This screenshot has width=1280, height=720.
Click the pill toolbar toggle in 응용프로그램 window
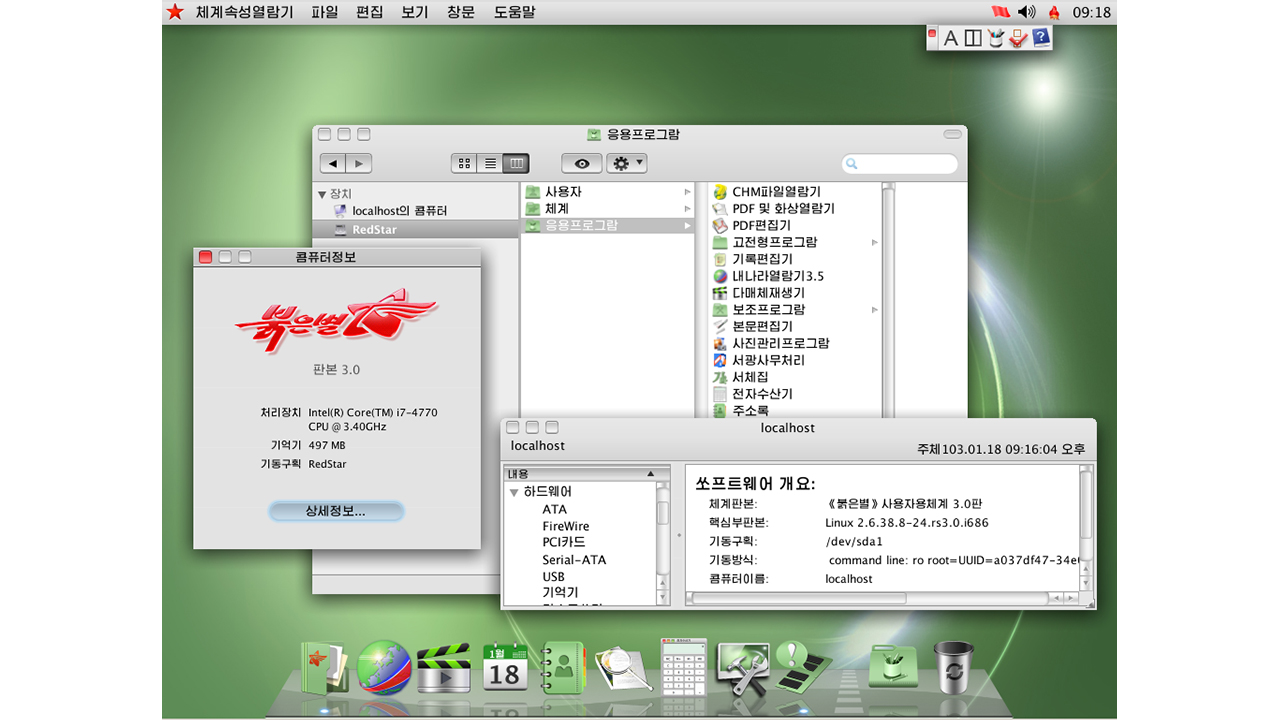pyautogui.click(x=952, y=134)
